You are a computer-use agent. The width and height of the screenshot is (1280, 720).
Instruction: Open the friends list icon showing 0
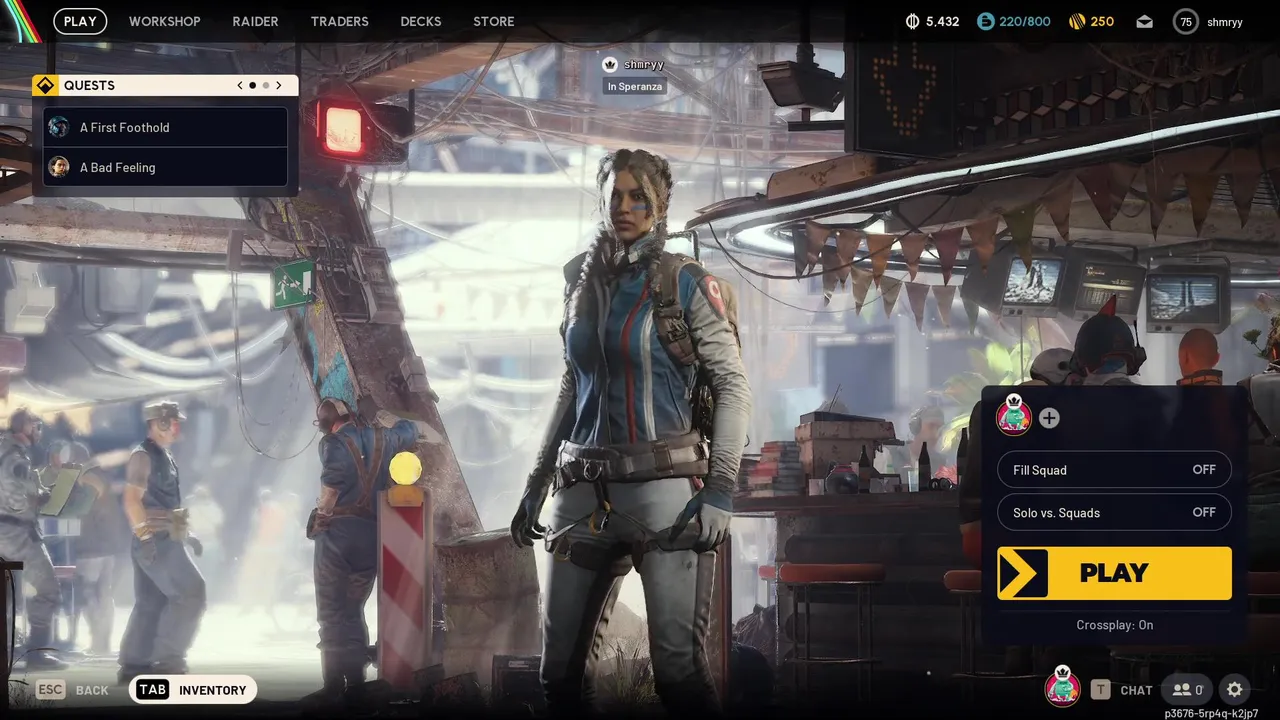pyautogui.click(x=1187, y=690)
